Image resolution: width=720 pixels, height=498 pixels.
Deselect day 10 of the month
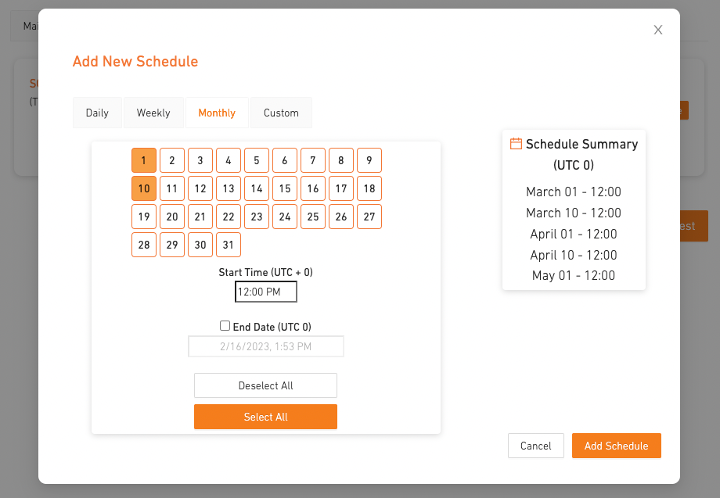(x=144, y=188)
